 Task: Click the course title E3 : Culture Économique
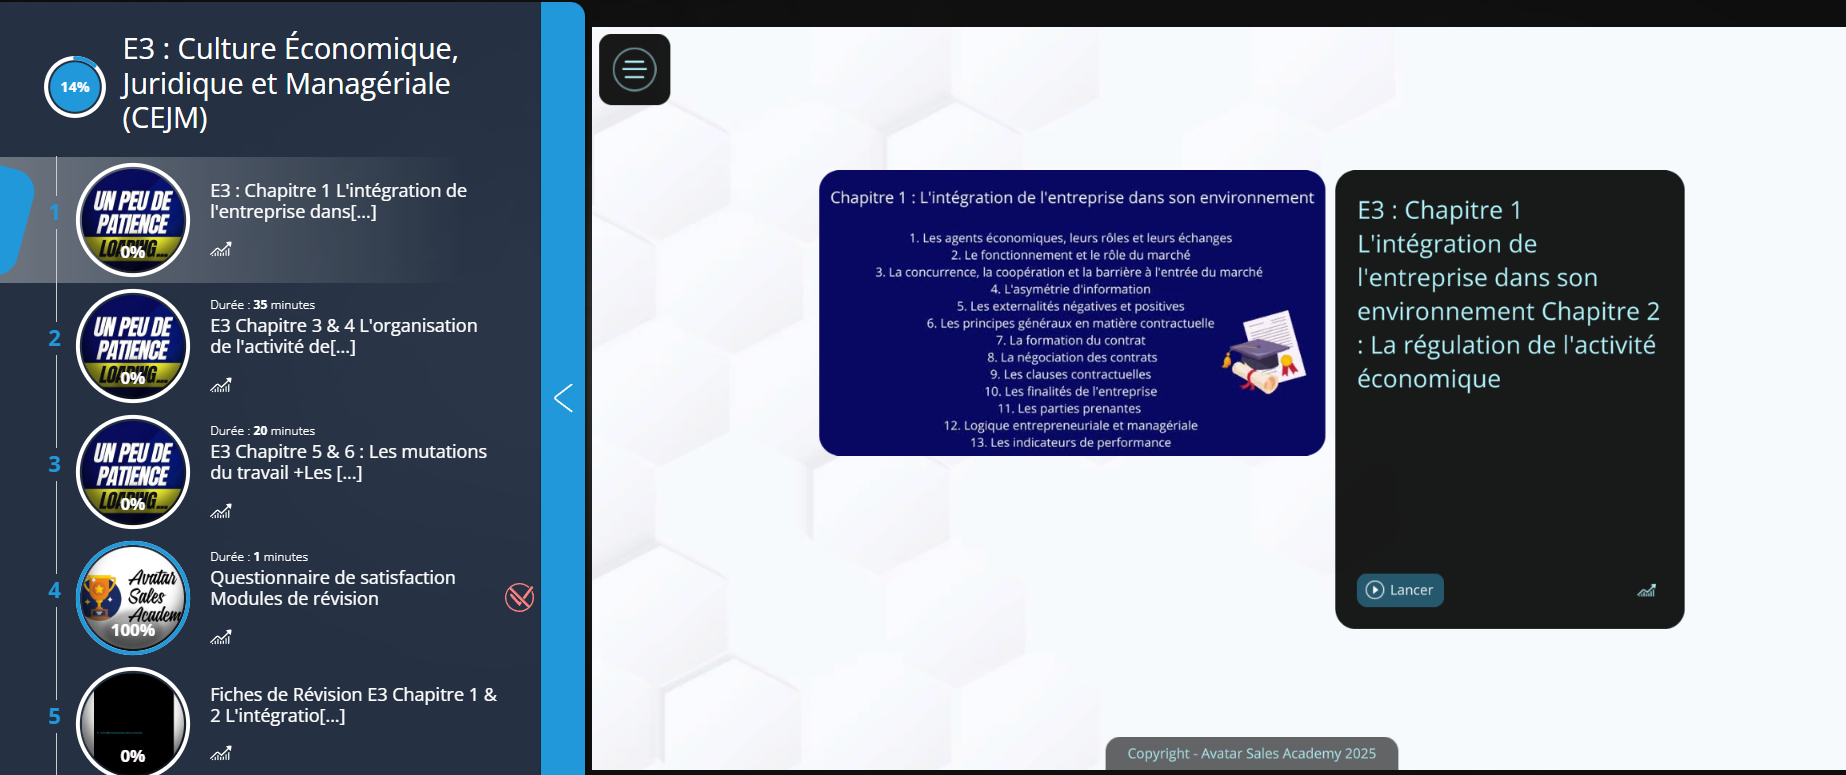tap(290, 83)
